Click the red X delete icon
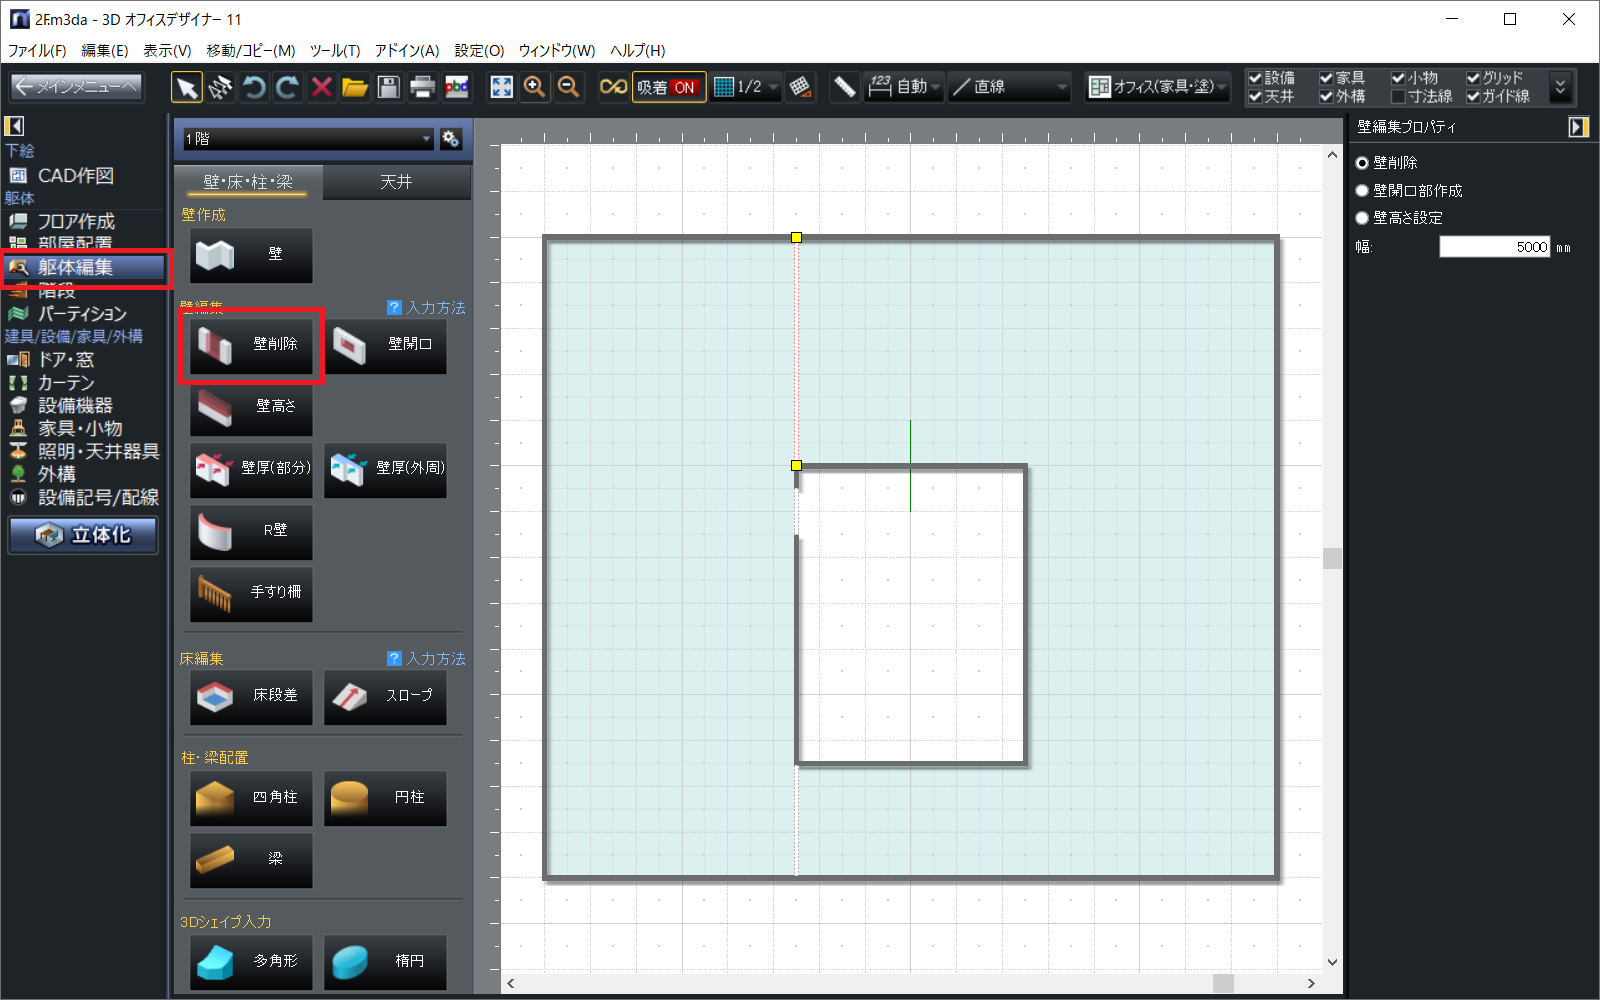This screenshot has height=1000, width=1600. pos(321,88)
